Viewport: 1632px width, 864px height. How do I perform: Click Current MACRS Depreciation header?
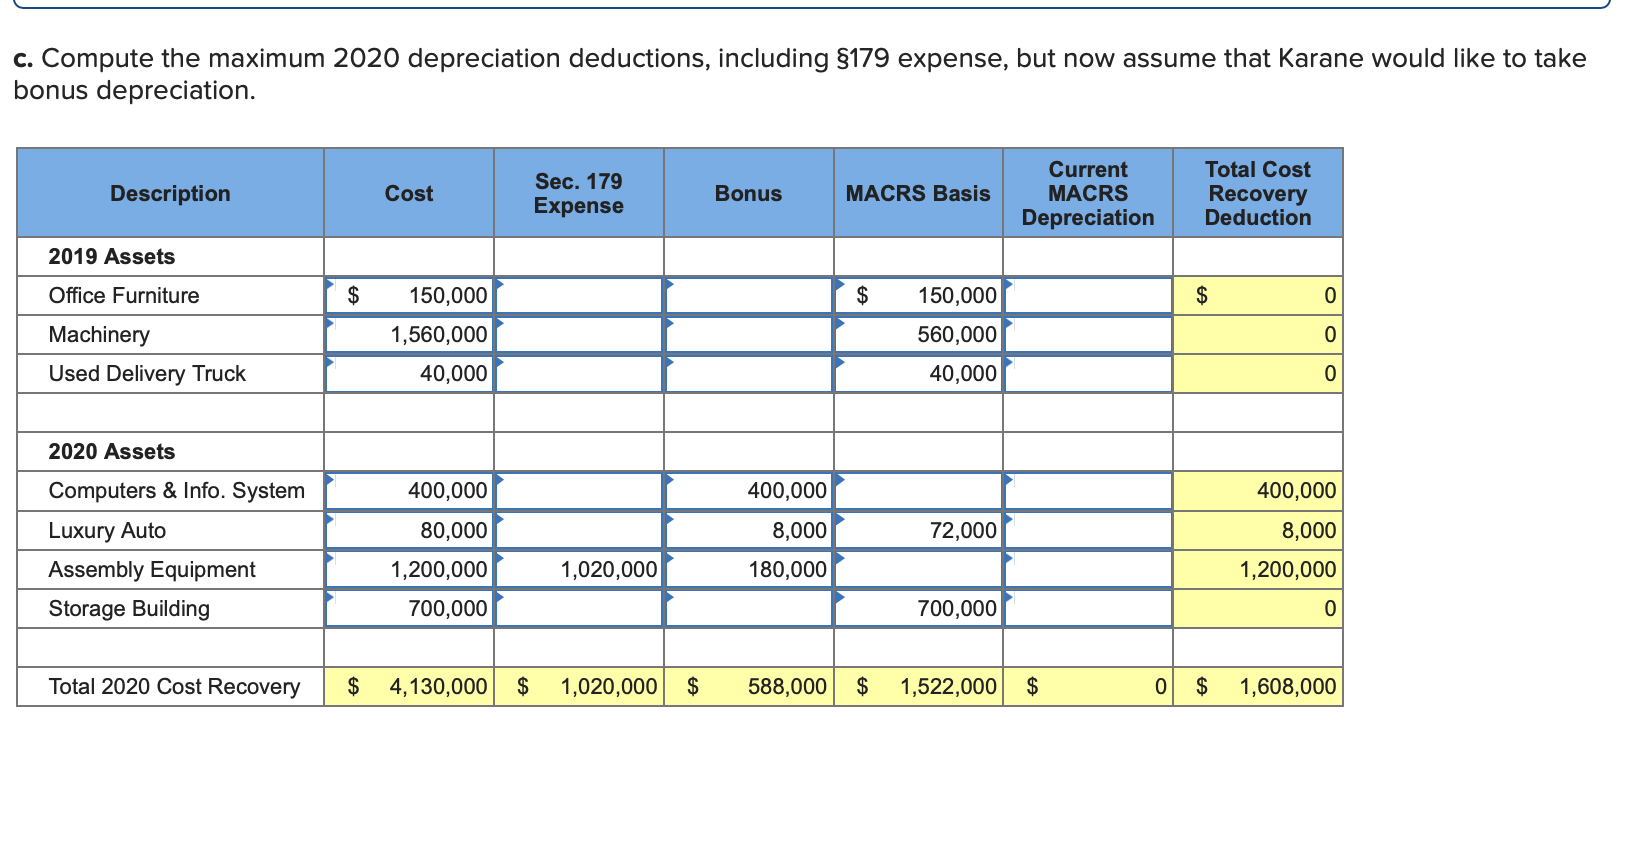click(1088, 193)
